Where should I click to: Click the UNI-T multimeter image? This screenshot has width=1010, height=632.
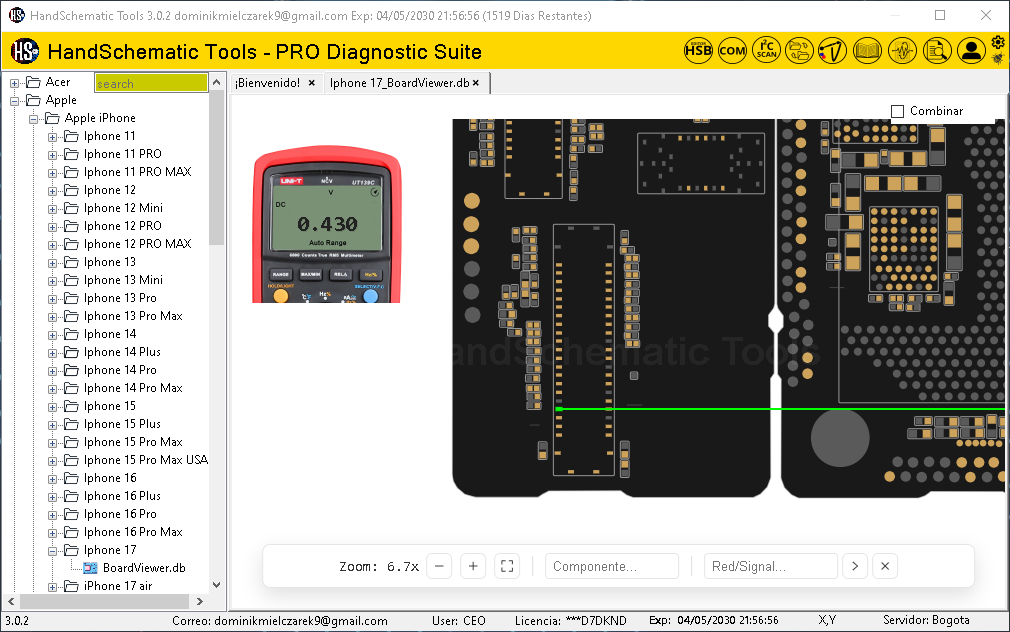327,224
